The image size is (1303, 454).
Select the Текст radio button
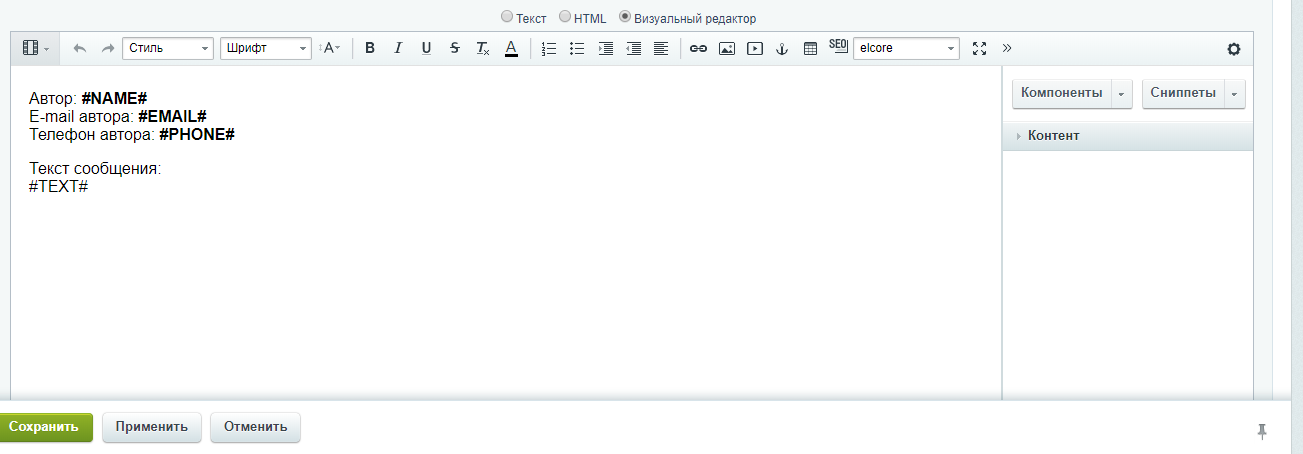tap(507, 17)
